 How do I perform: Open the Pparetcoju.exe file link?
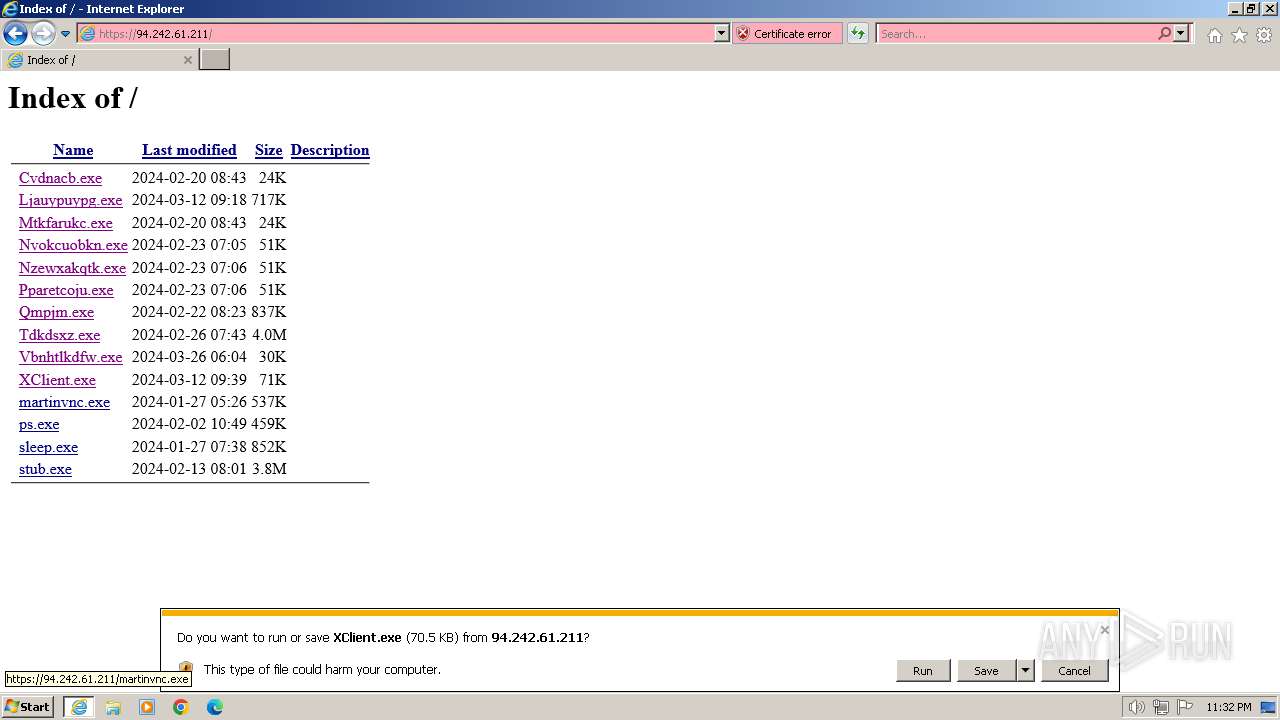pos(66,290)
